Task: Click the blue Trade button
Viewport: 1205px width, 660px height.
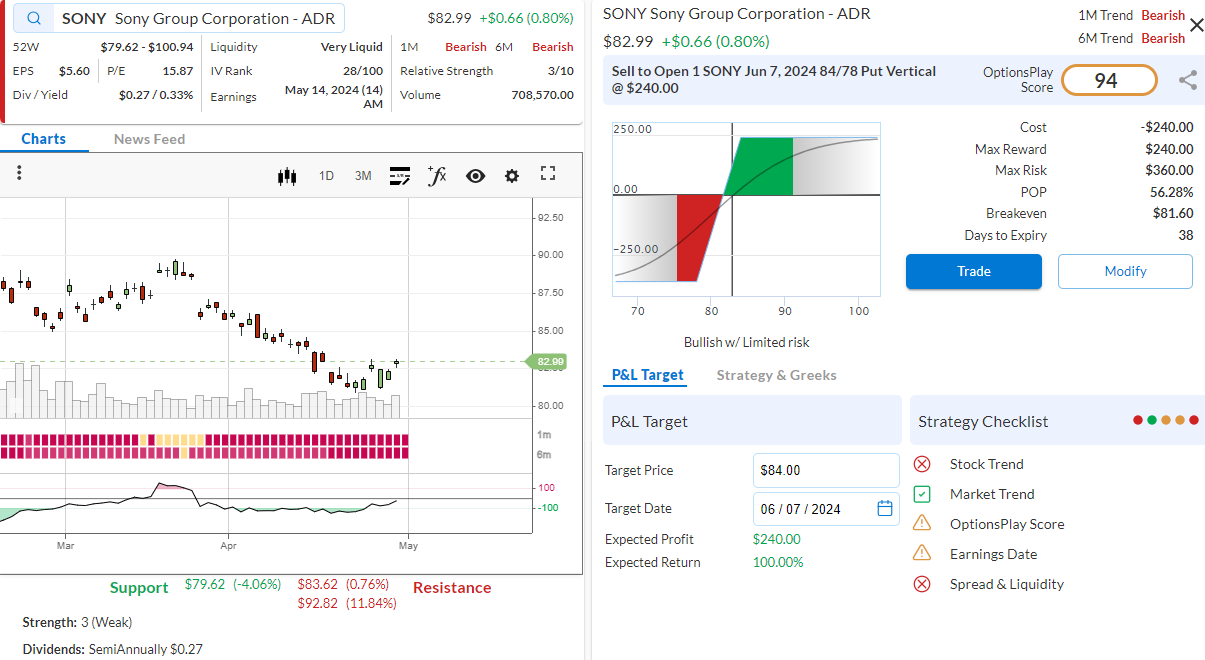Action: [974, 271]
